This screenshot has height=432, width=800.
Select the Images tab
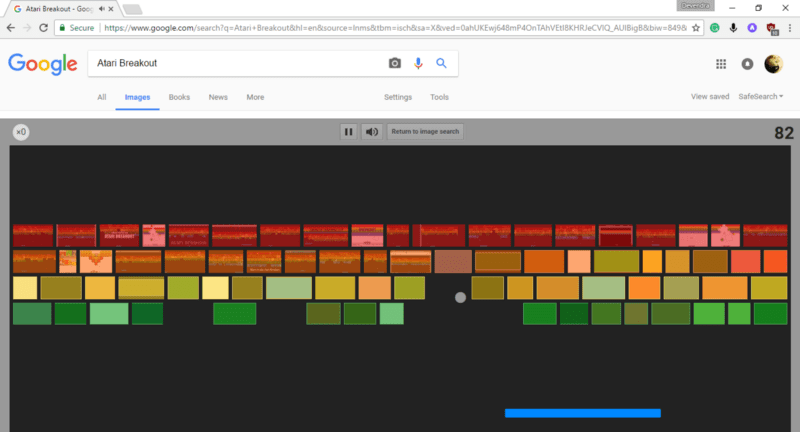(137, 97)
